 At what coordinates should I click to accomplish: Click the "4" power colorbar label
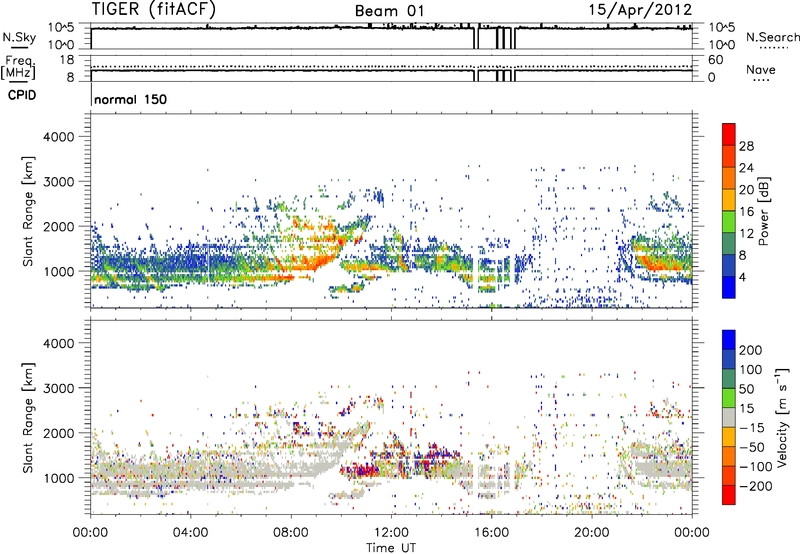tap(743, 277)
